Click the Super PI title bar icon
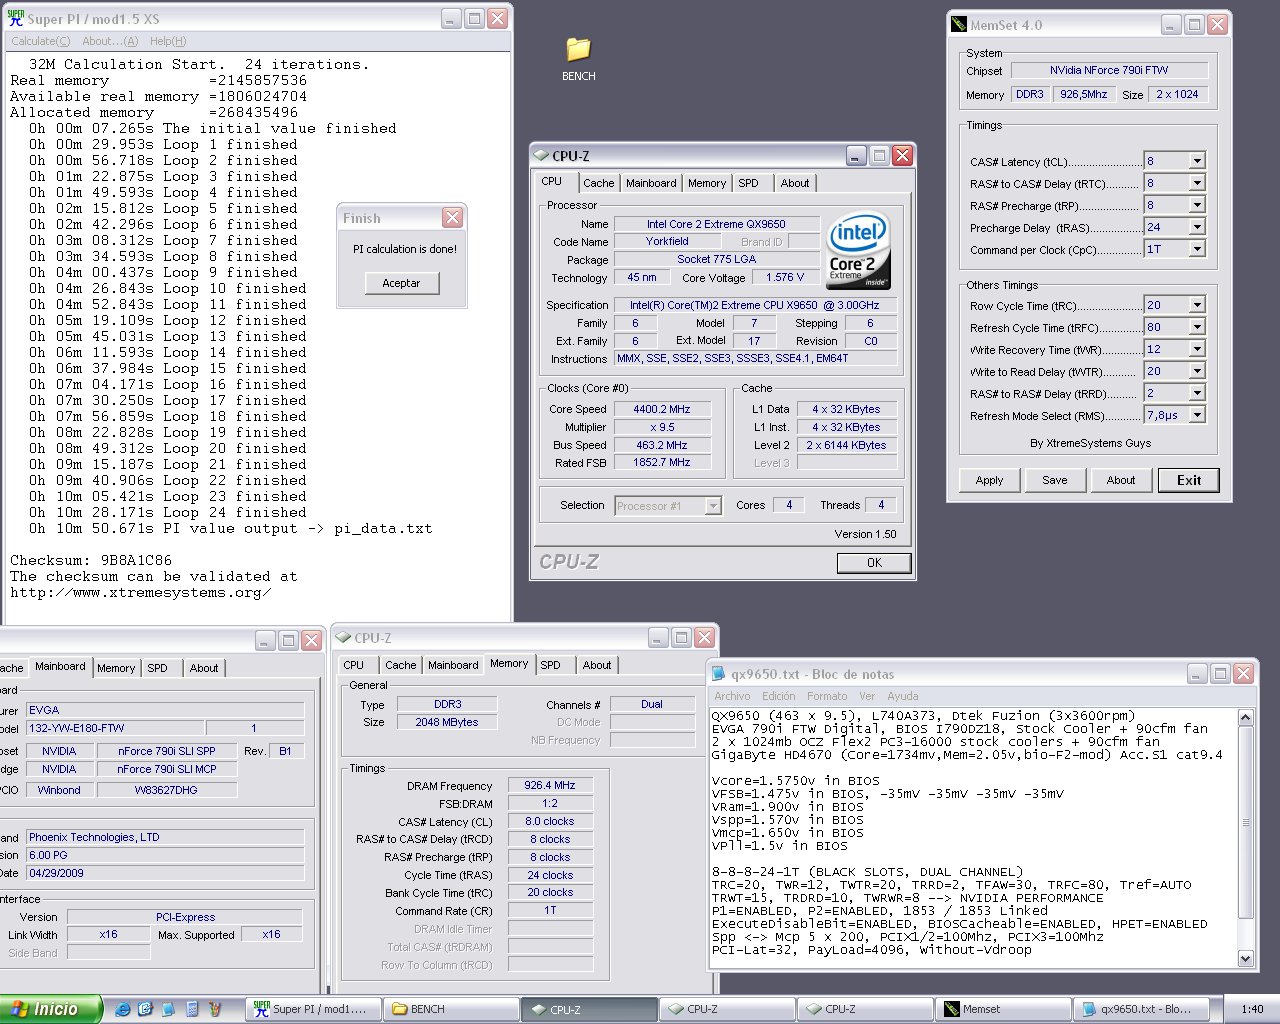Image resolution: width=1280 pixels, height=1024 pixels. coord(15,18)
